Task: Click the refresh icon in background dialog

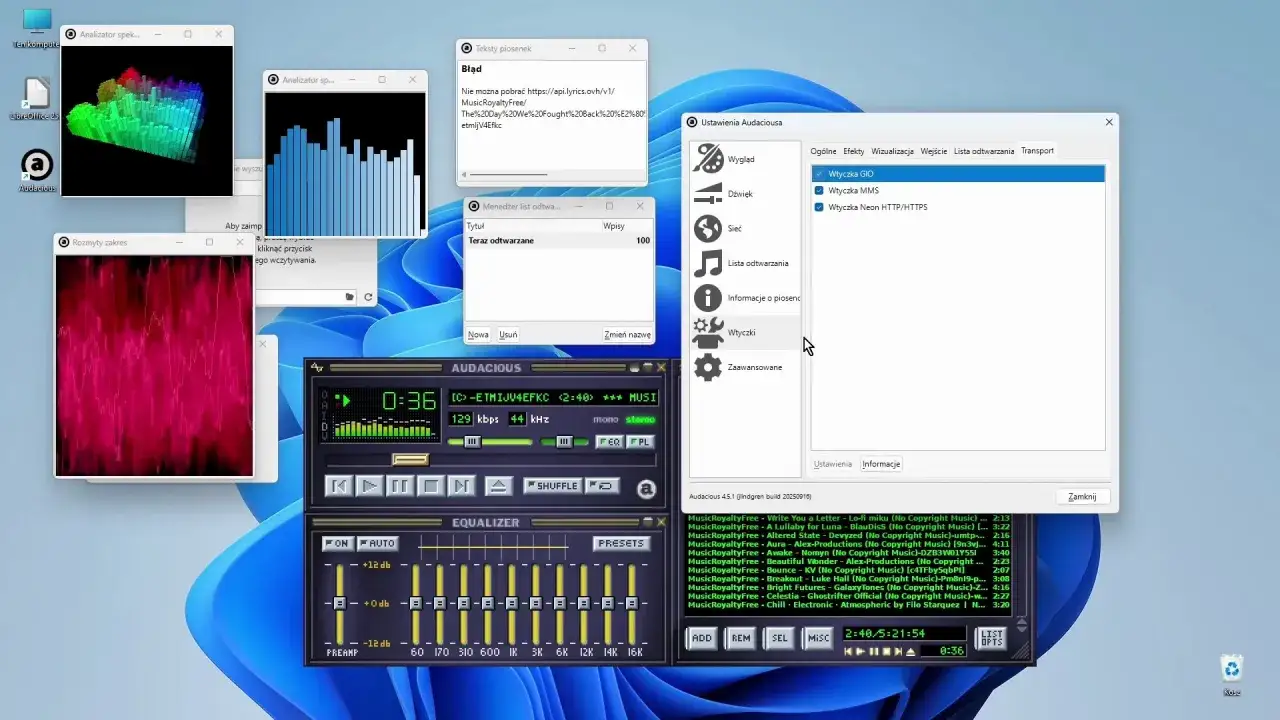Action: tap(368, 297)
